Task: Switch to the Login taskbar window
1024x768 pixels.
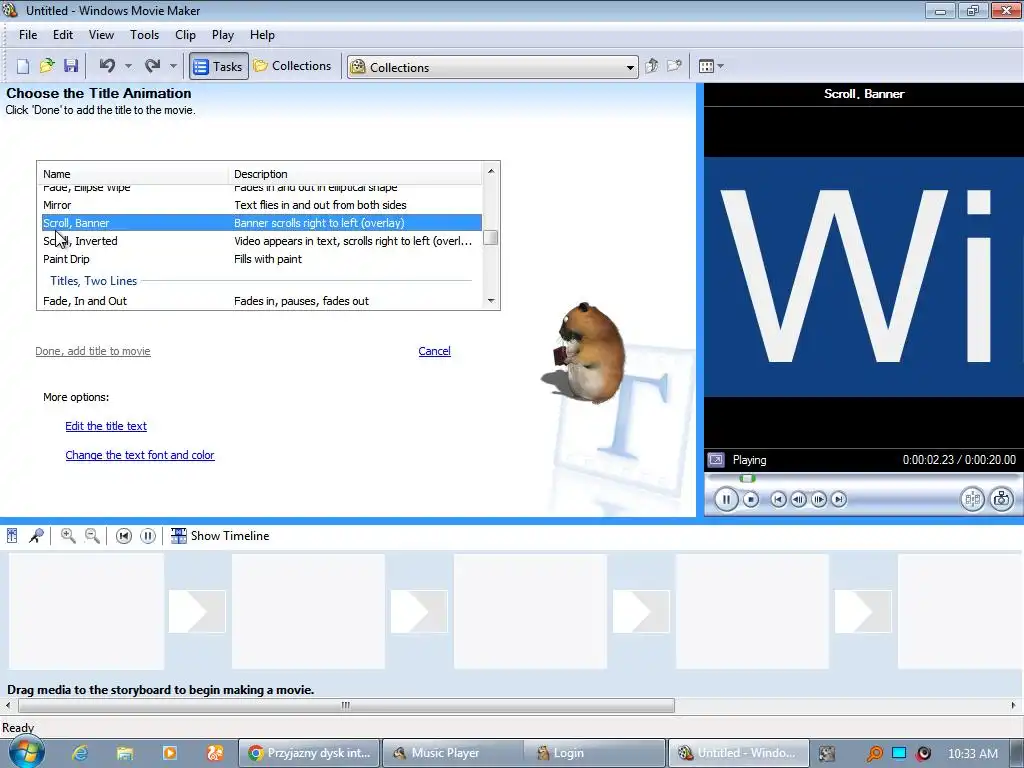Action: [x=594, y=753]
